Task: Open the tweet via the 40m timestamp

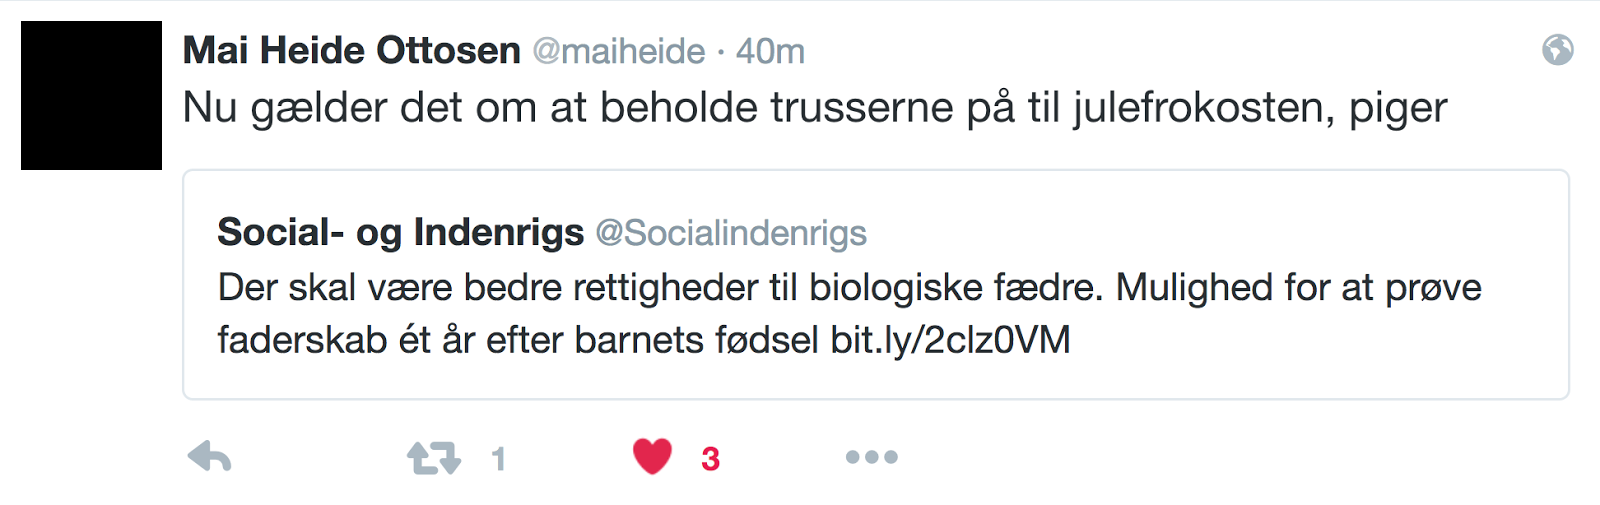Action: 770,51
